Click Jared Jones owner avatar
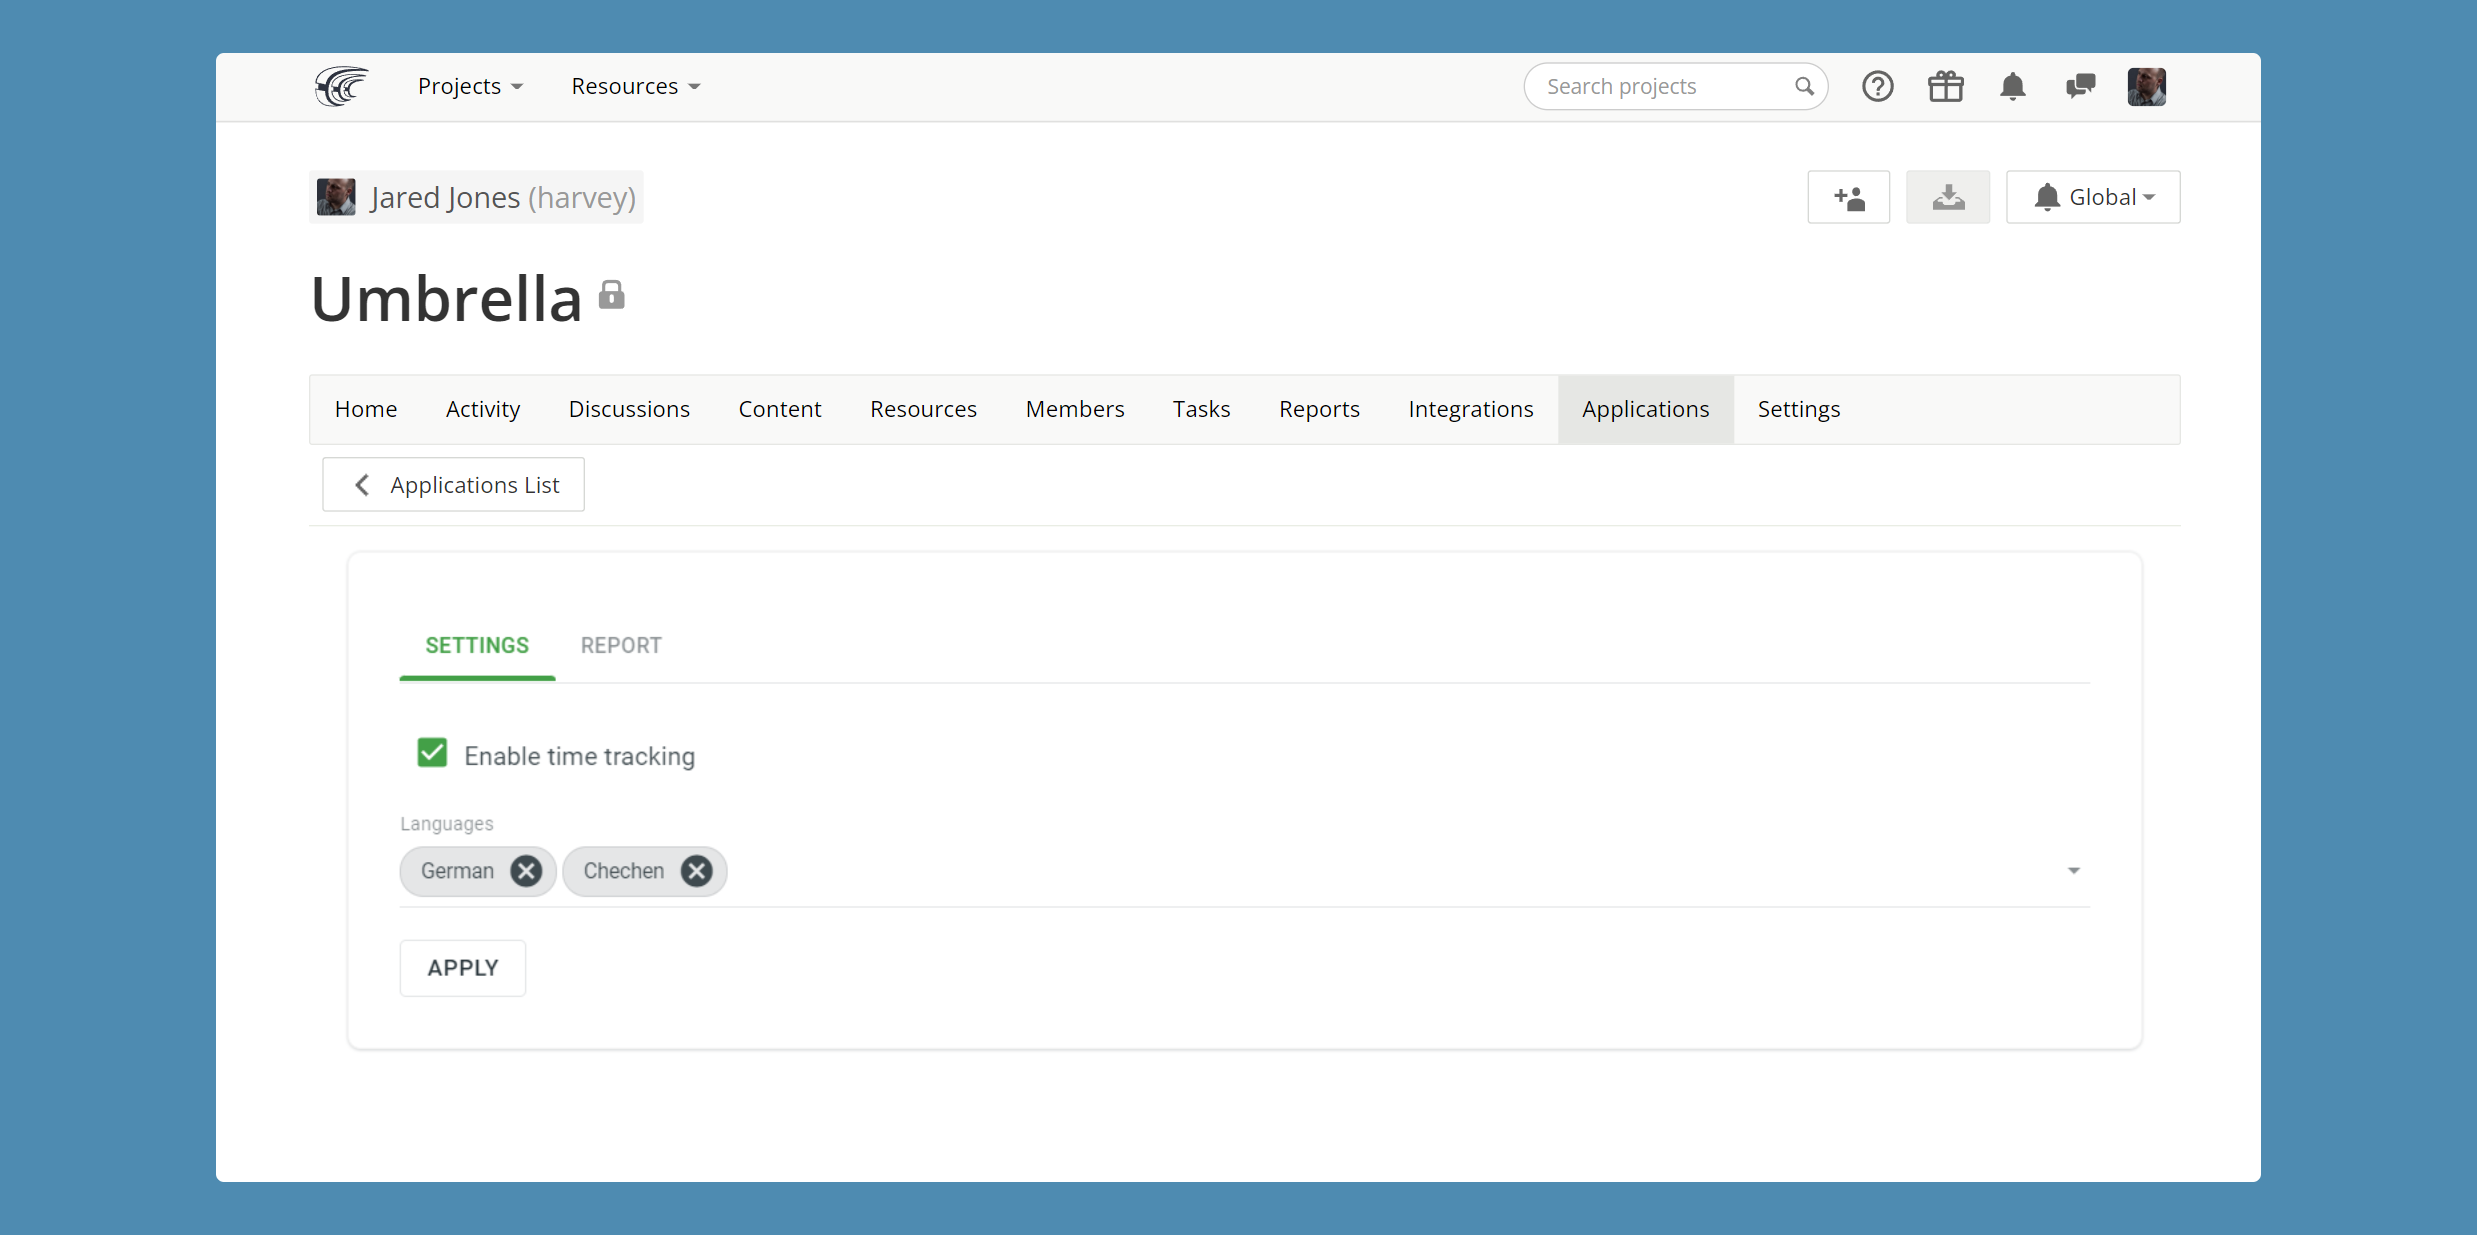Screen dimensions: 2477x1235 click(336, 197)
